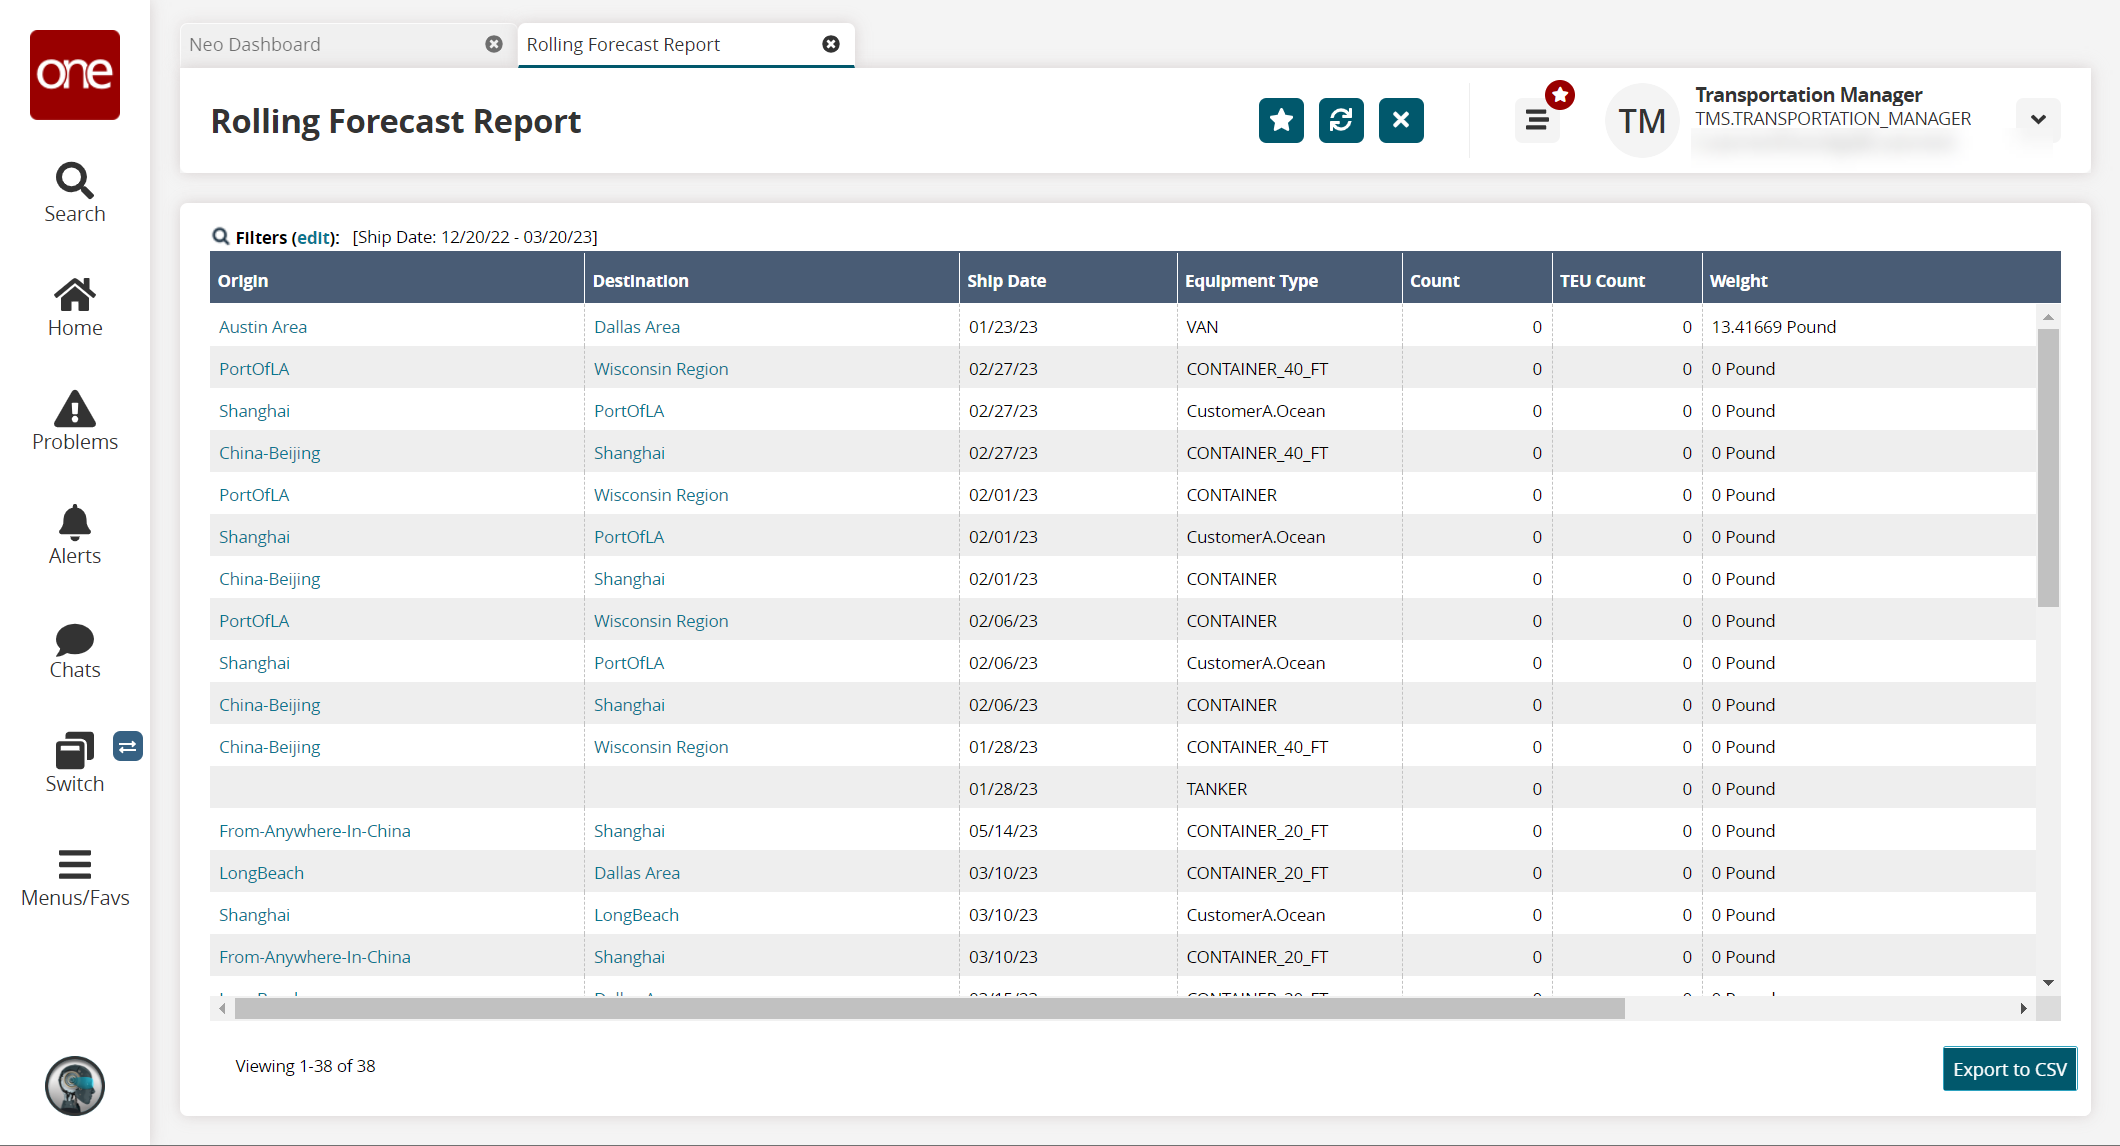This screenshot has height=1146, width=2120.
Task: Open the Austin Area origin link
Action: coord(263,327)
